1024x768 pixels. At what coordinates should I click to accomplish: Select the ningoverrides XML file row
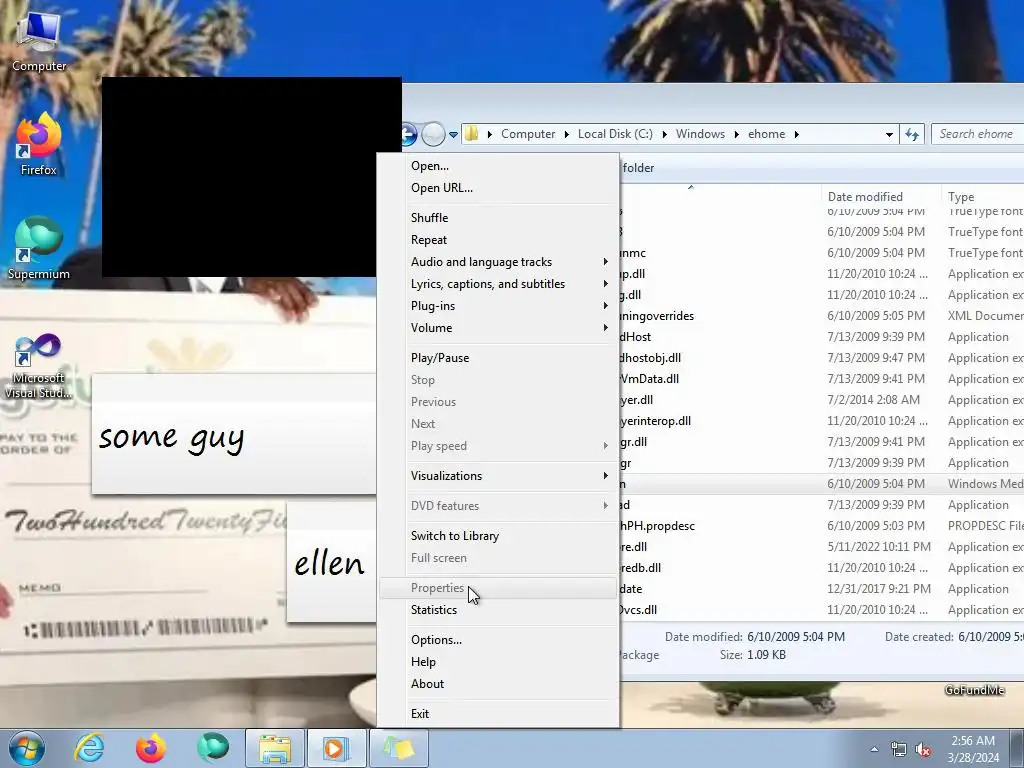(x=822, y=316)
